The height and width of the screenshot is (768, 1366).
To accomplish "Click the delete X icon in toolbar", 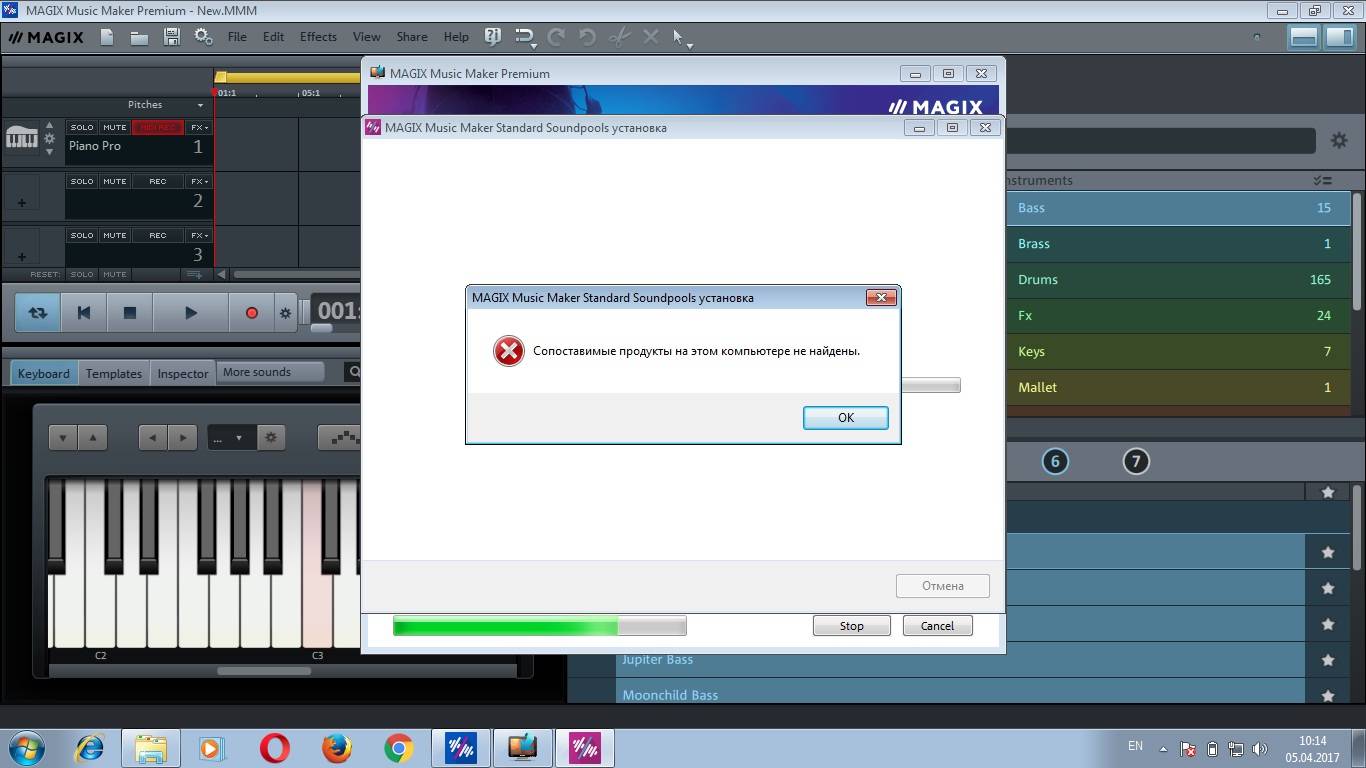I will tap(651, 37).
